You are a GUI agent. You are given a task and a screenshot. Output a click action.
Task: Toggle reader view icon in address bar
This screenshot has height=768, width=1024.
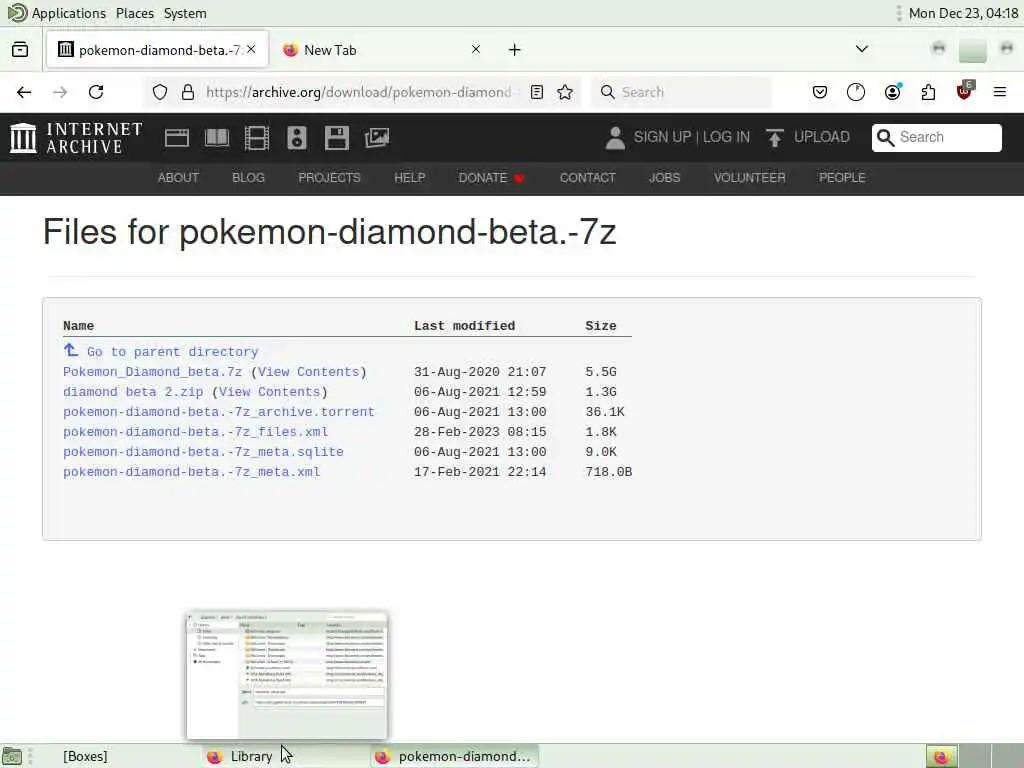click(x=537, y=92)
